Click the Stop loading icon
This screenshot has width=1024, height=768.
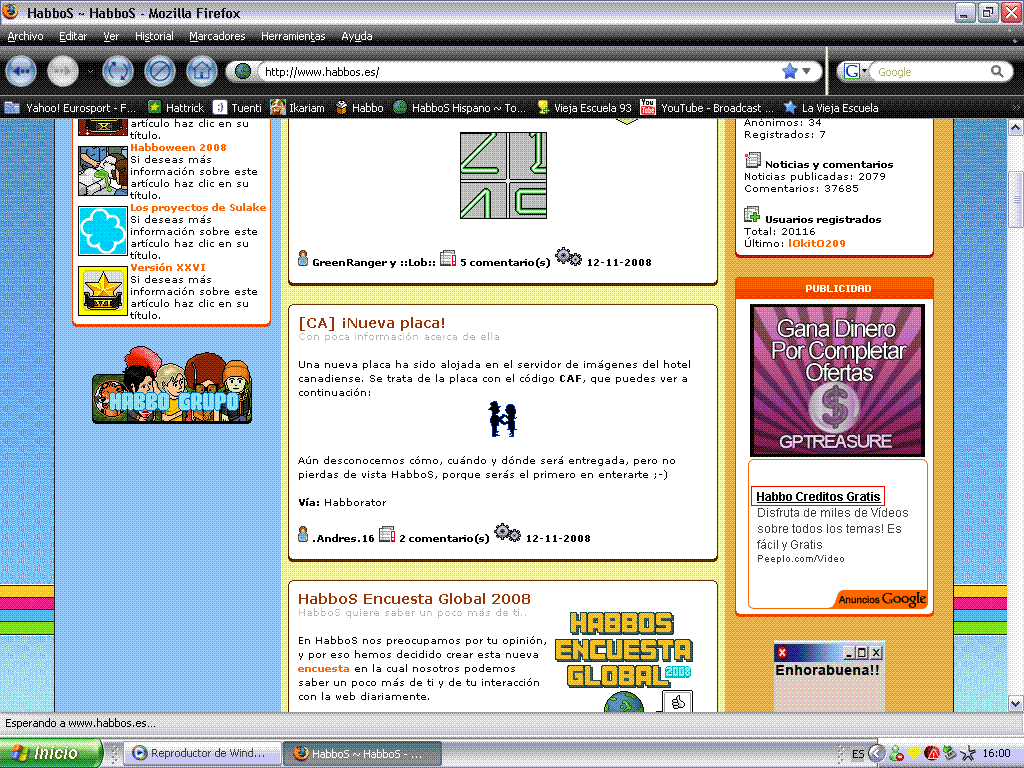click(x=159, y=71)
